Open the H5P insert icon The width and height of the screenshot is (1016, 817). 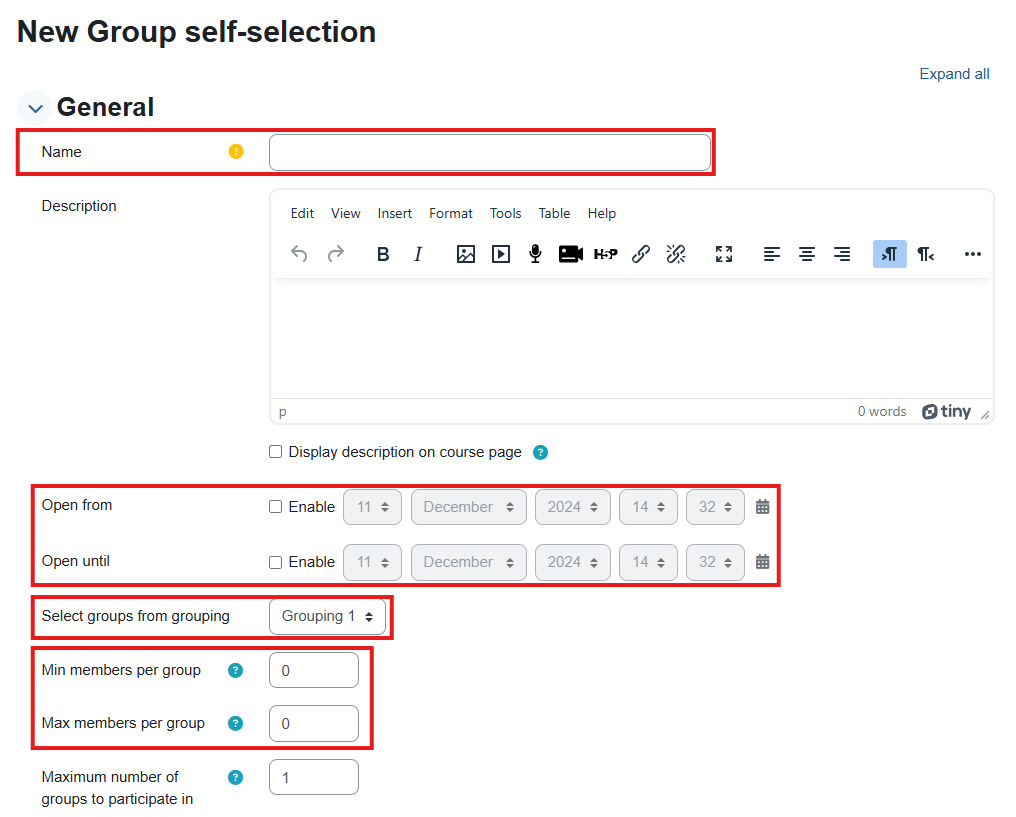(x=605, y=254)
